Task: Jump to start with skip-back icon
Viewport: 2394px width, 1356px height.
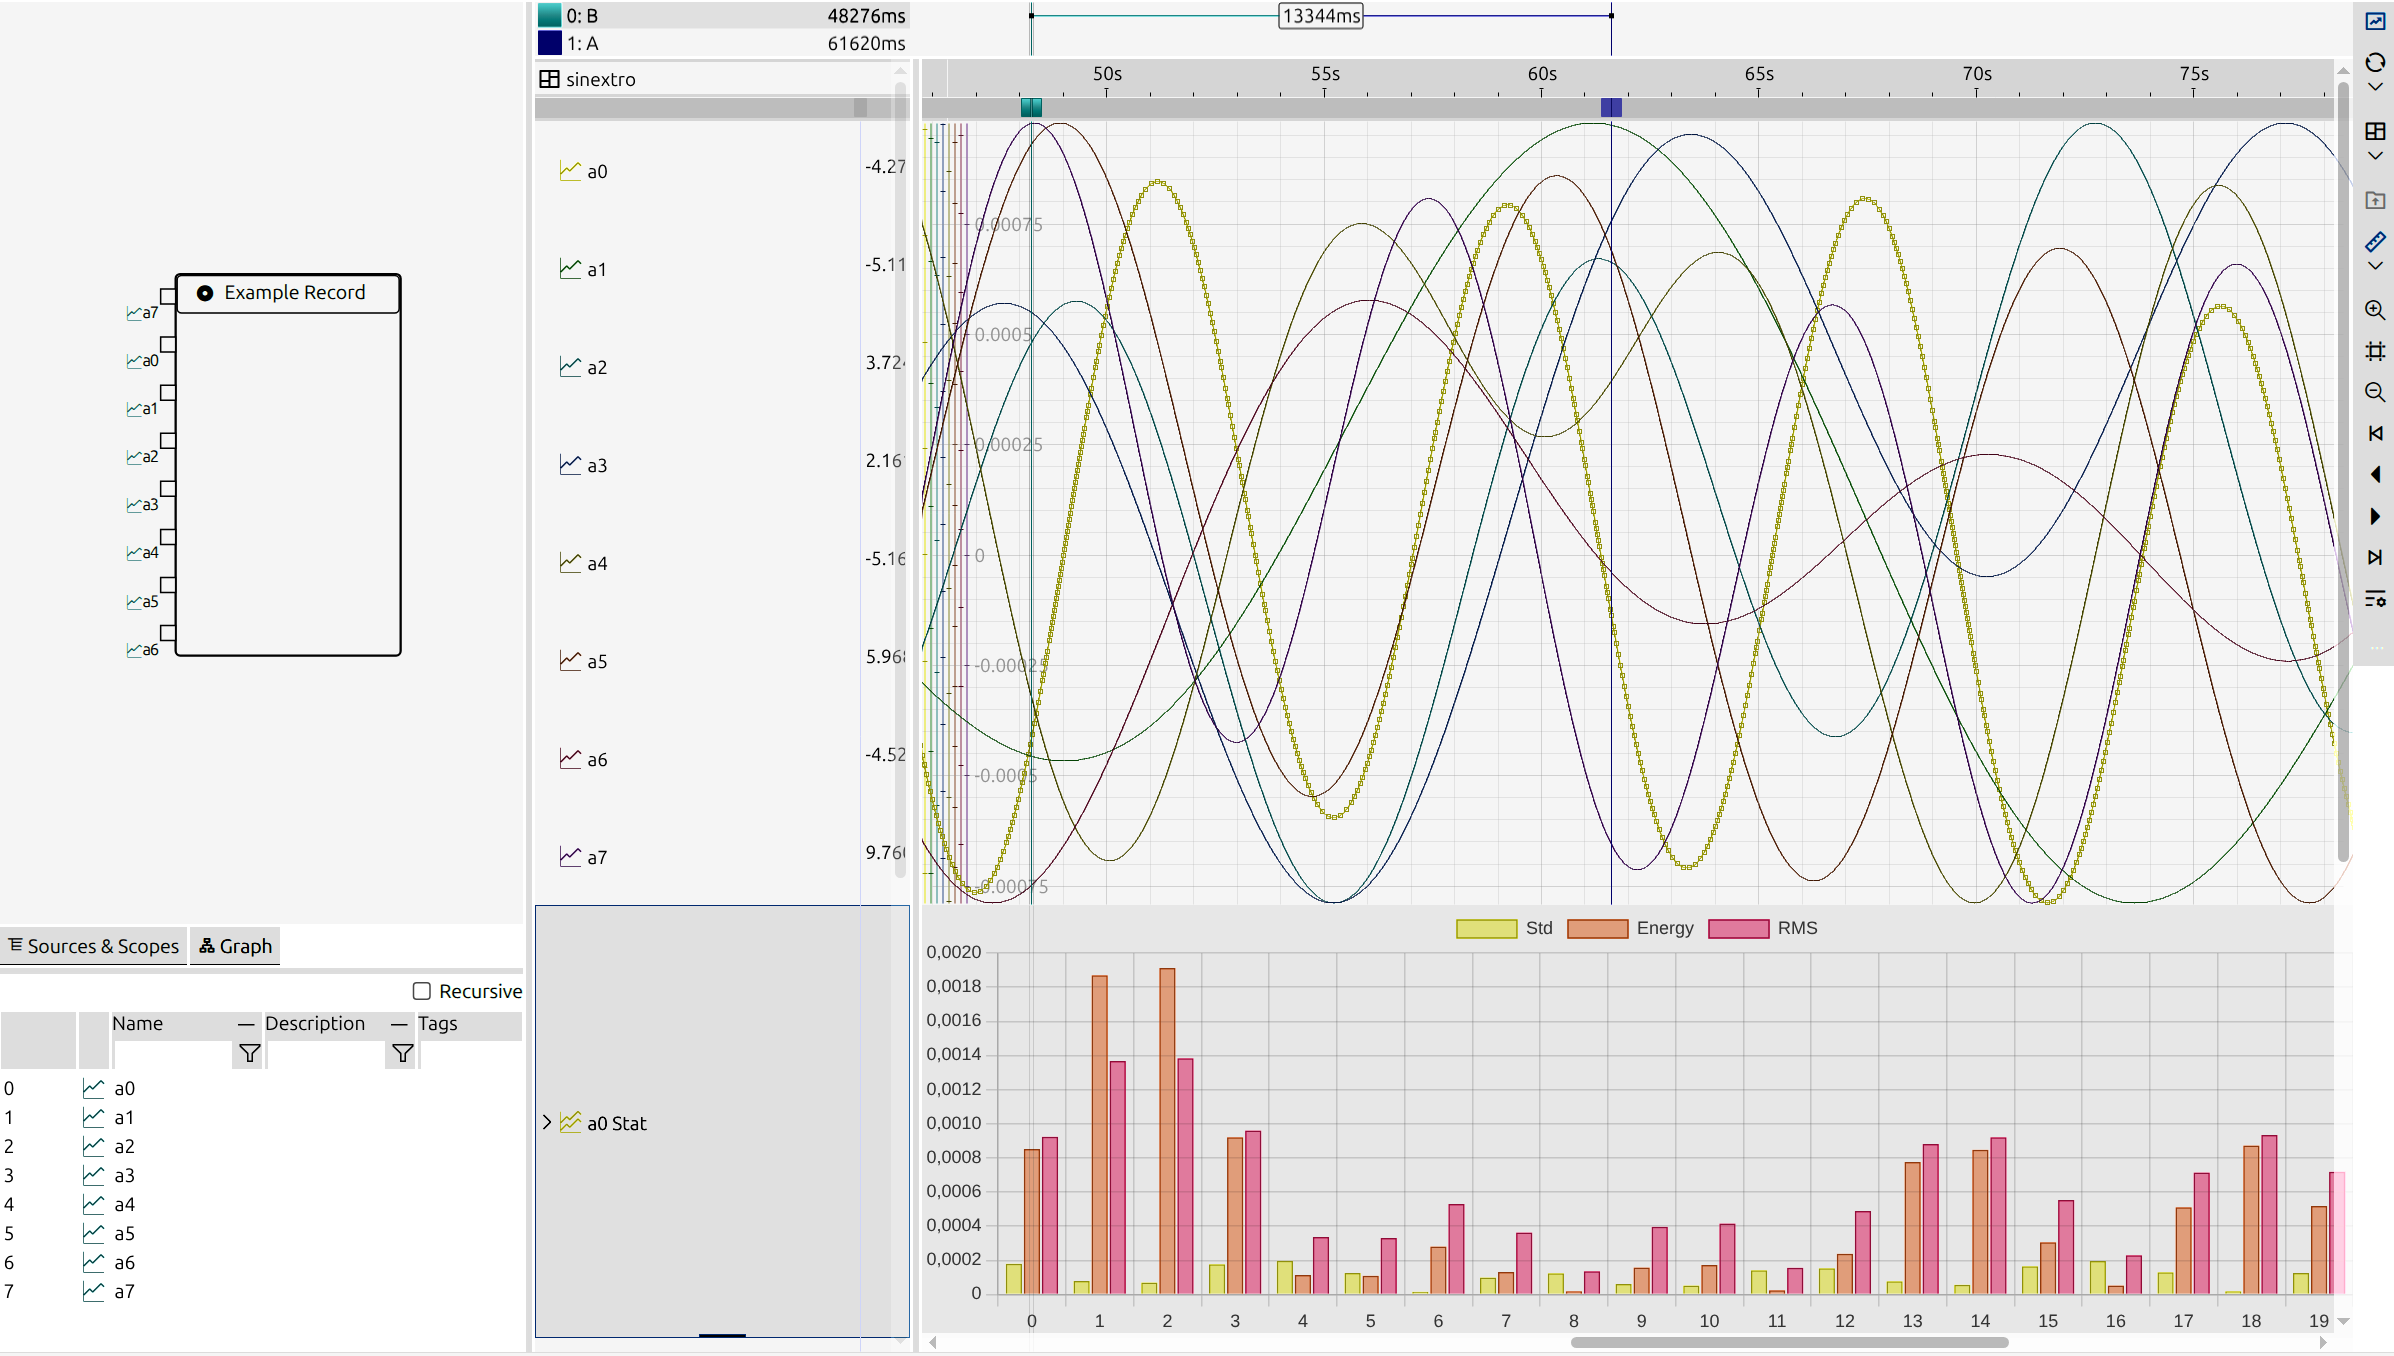Action: click(x=2375, y=433)
